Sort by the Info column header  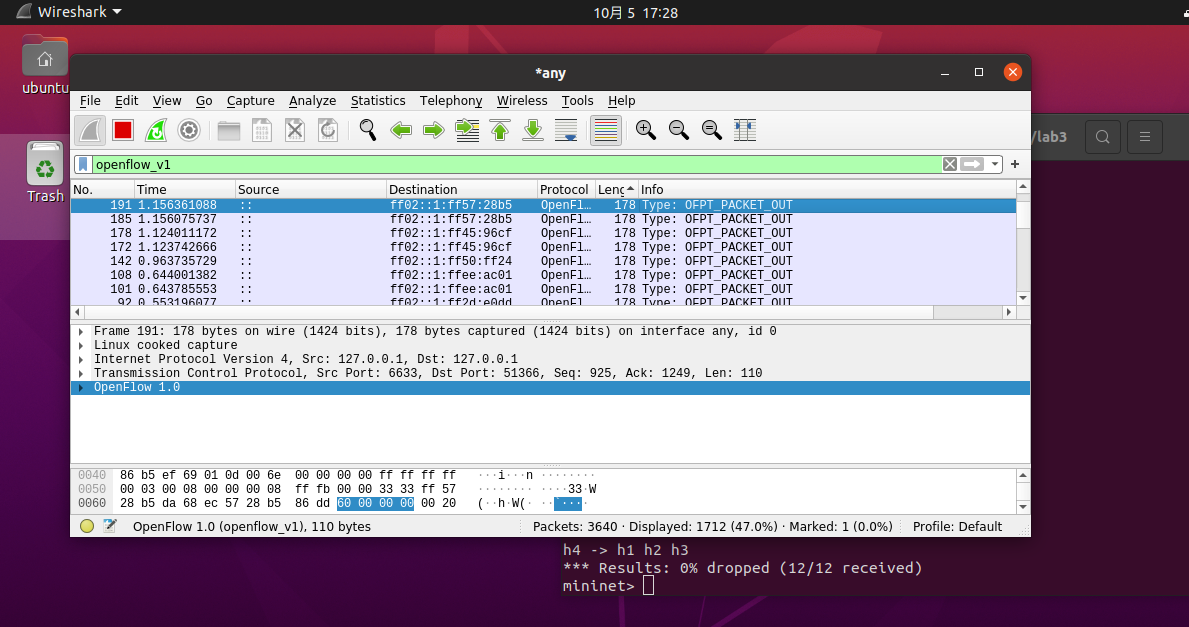pos(827,190)
